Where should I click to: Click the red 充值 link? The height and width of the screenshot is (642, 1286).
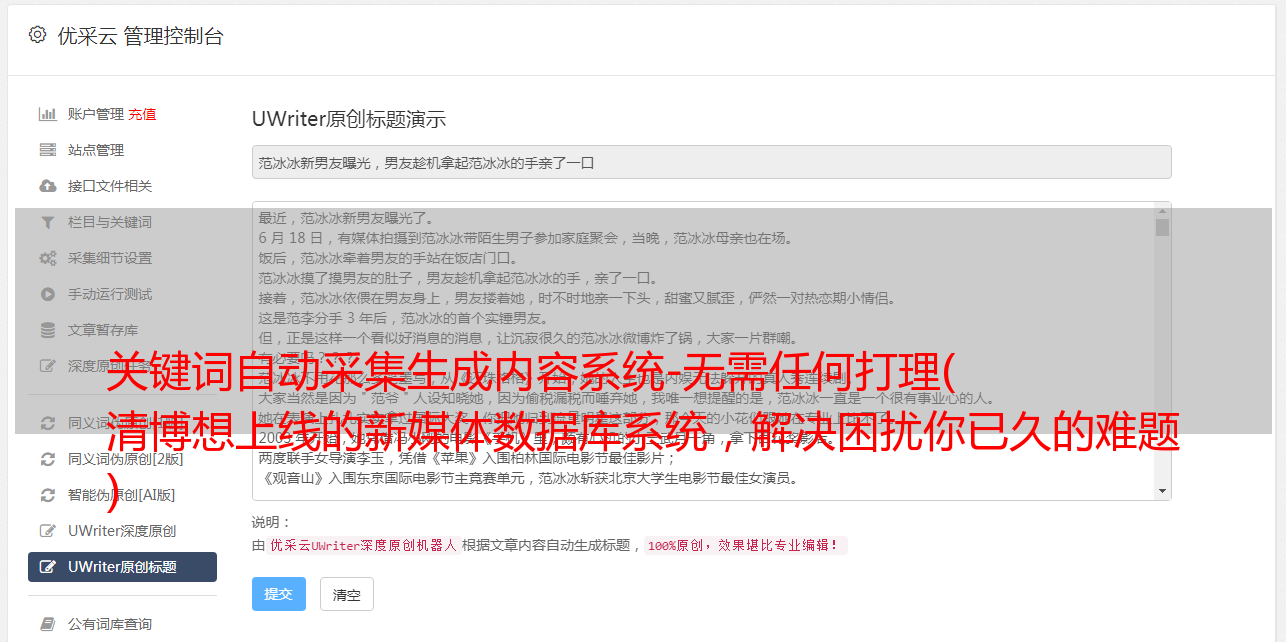click(x=142, y=114)
